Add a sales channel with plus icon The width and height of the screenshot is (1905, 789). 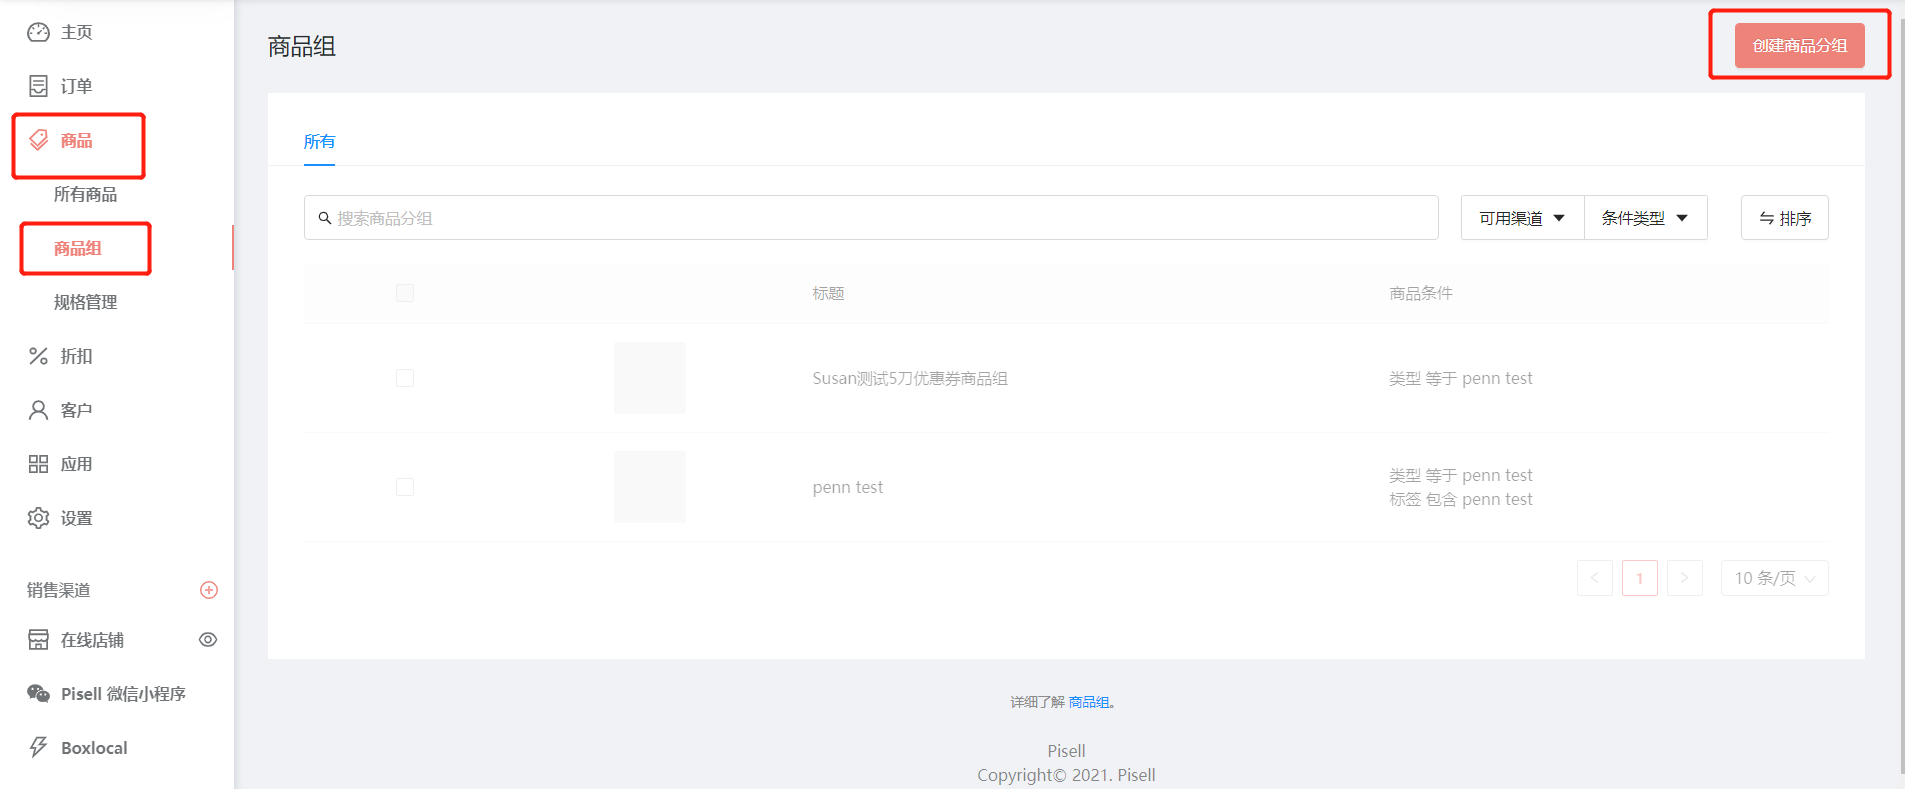(209, 590)
